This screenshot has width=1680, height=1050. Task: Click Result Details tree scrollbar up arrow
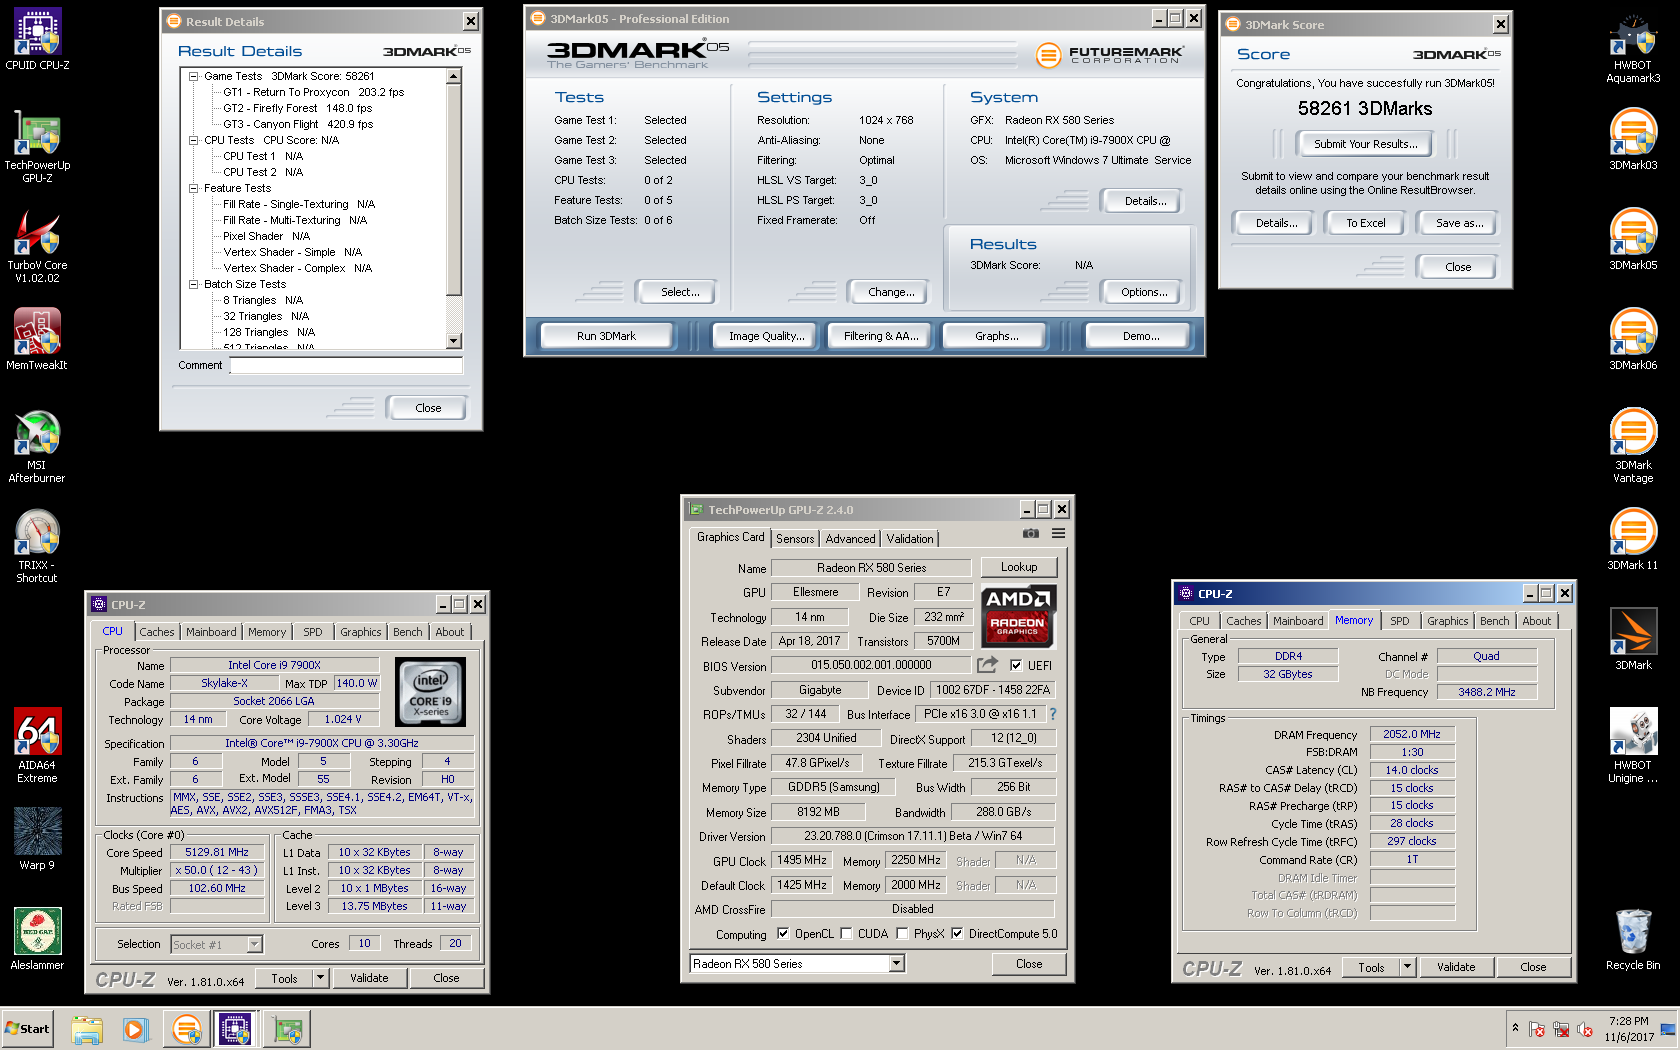[x=454, y=76]
